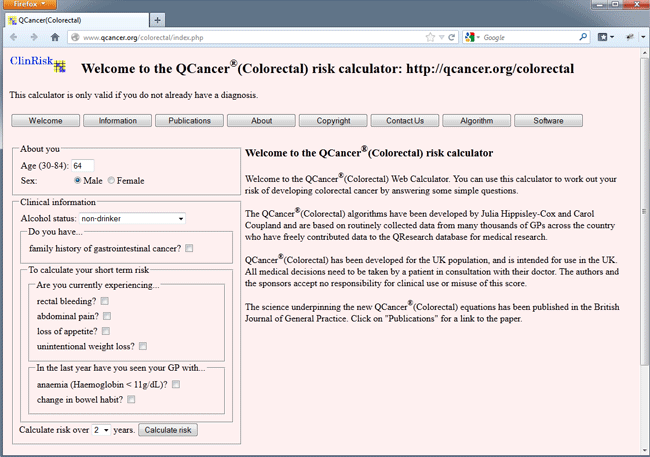650x457 pixels.
Task: Click the About button
Action: pos(261,121)
